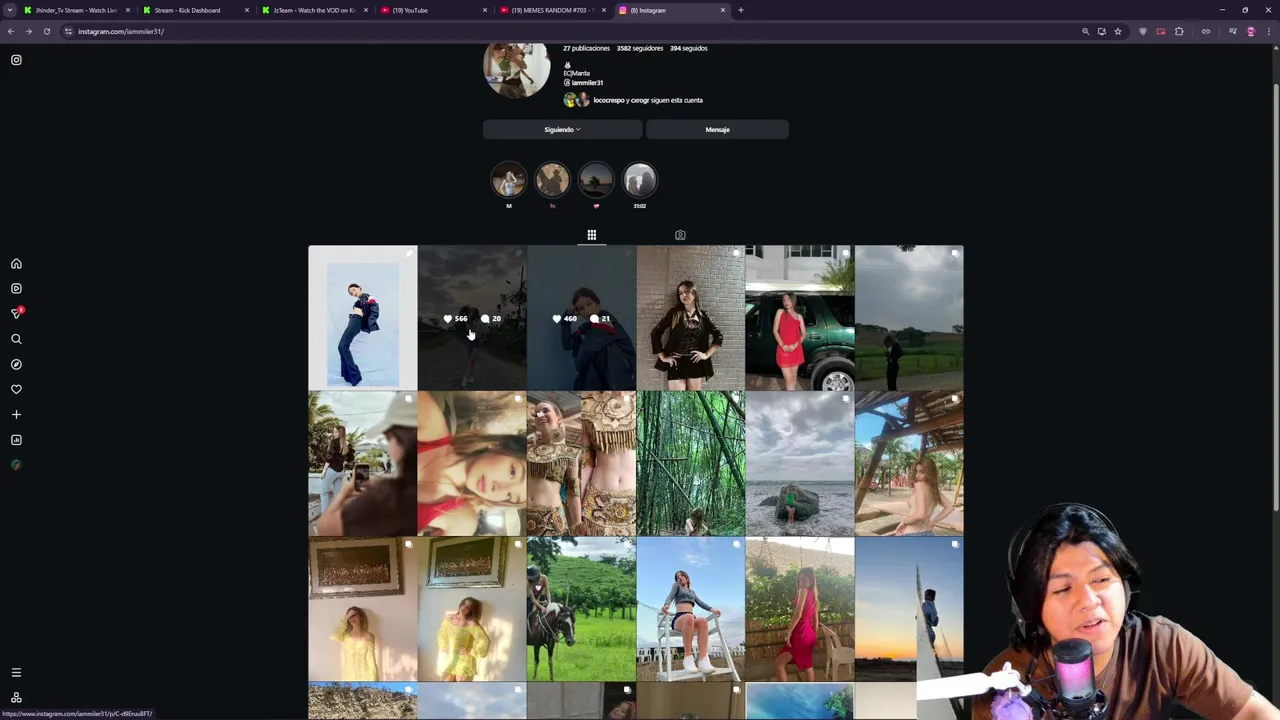Click the zoom magnifier icon in address bar

(x=1085, y=31)
